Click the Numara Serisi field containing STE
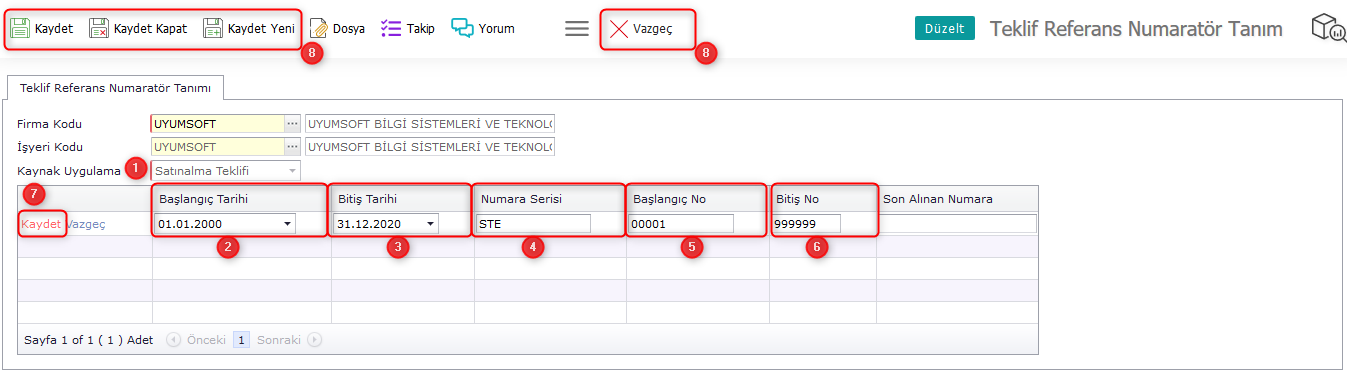The width and height of the screenshot is (1347, 372). (x=534, y=224)
